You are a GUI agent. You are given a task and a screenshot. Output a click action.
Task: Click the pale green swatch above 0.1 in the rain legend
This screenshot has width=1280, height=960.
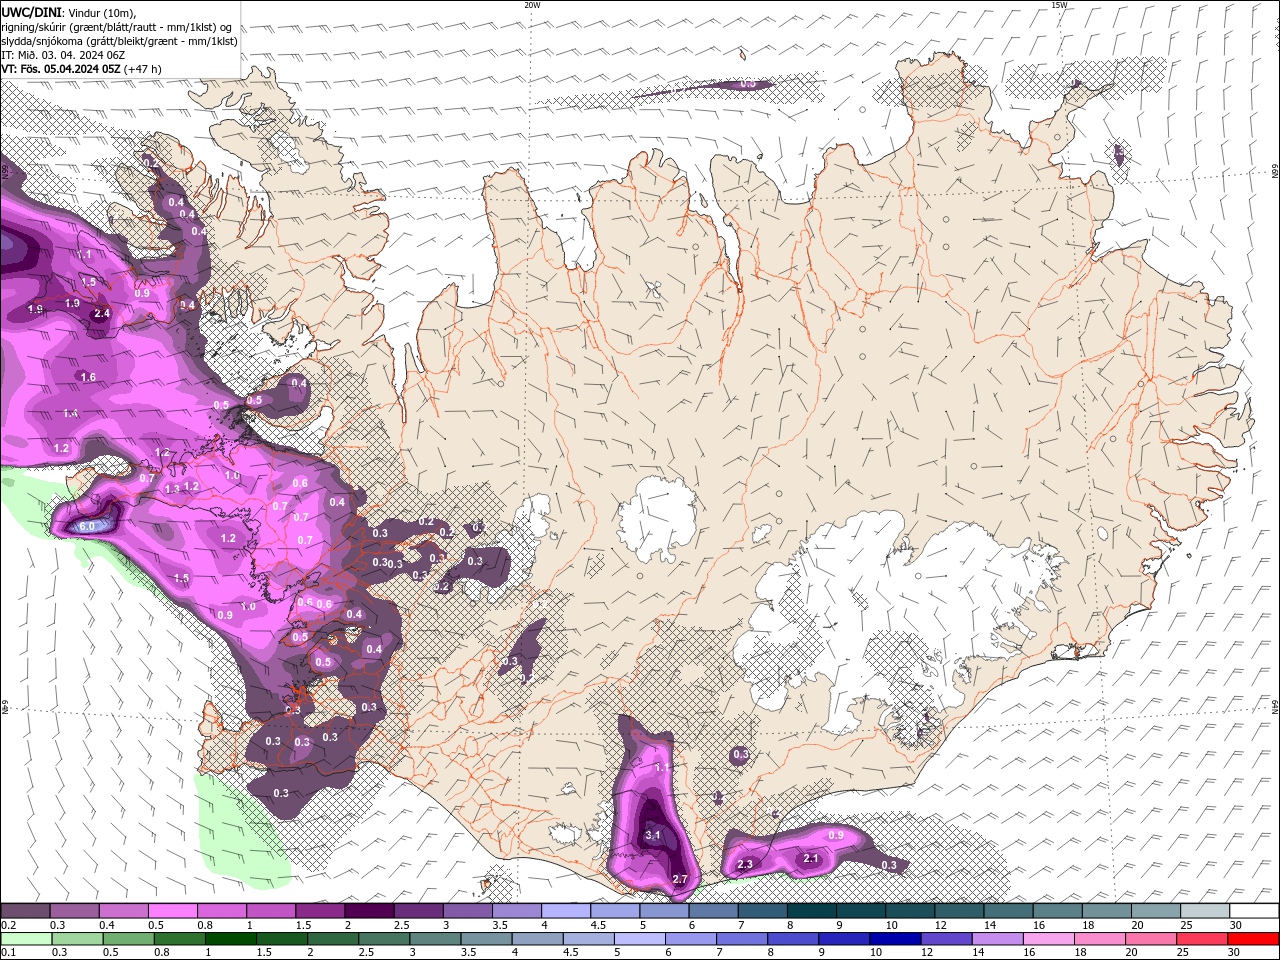26,939
